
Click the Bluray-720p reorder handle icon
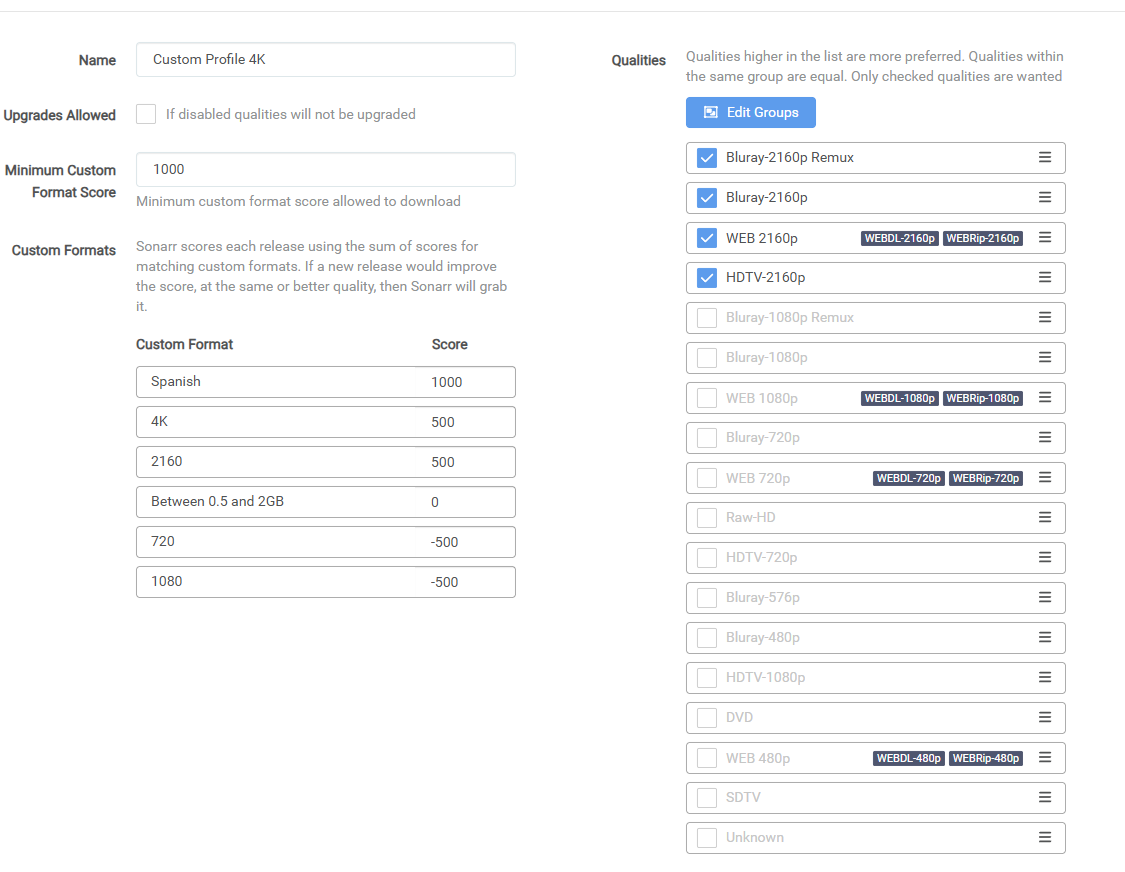[x=1044, y=438]
